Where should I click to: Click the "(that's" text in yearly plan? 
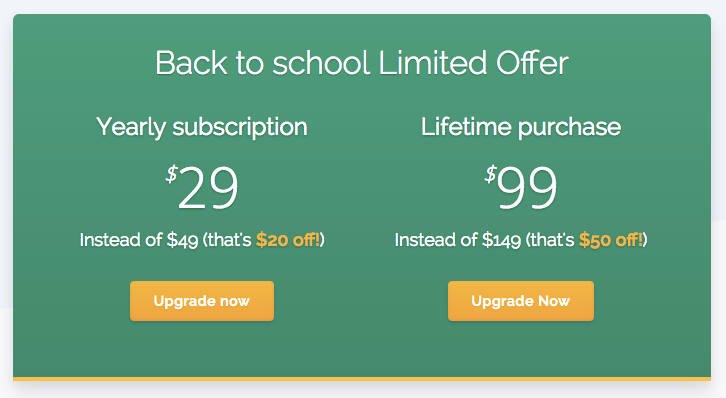click(x=227, y=240)
